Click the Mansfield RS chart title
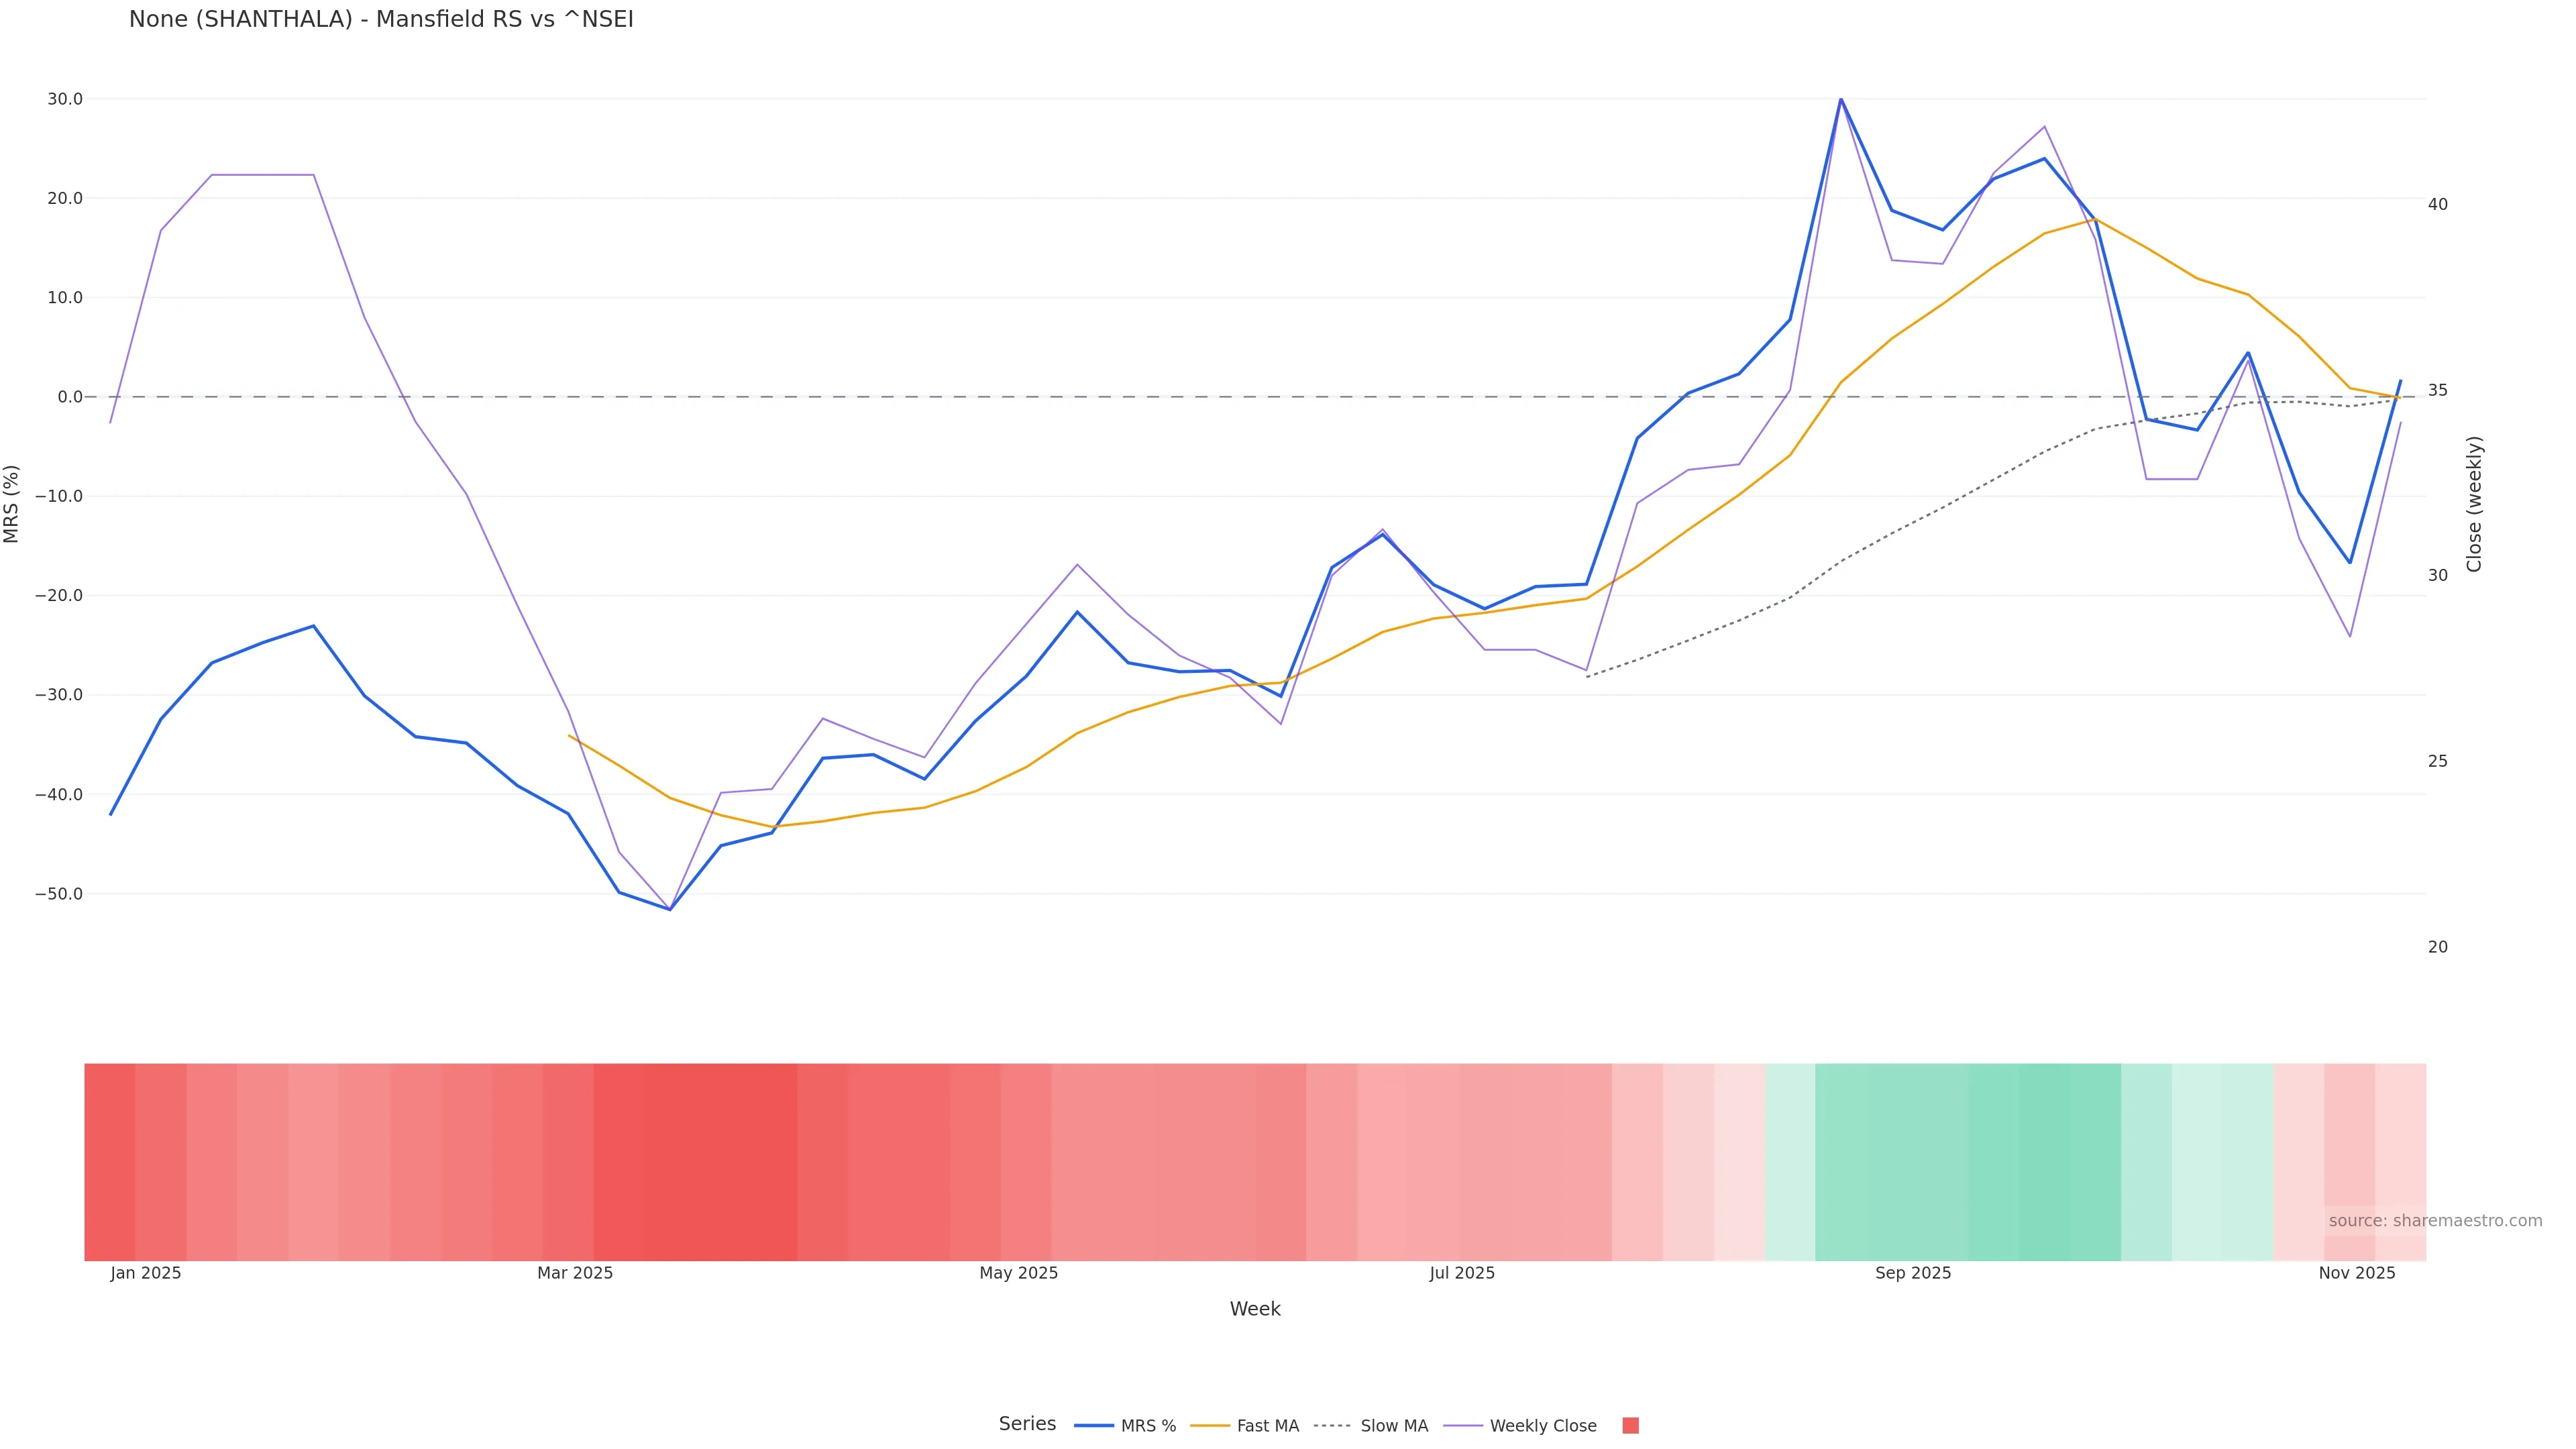Screen dimensions: 2576x1449 click(x=381, y=20)
